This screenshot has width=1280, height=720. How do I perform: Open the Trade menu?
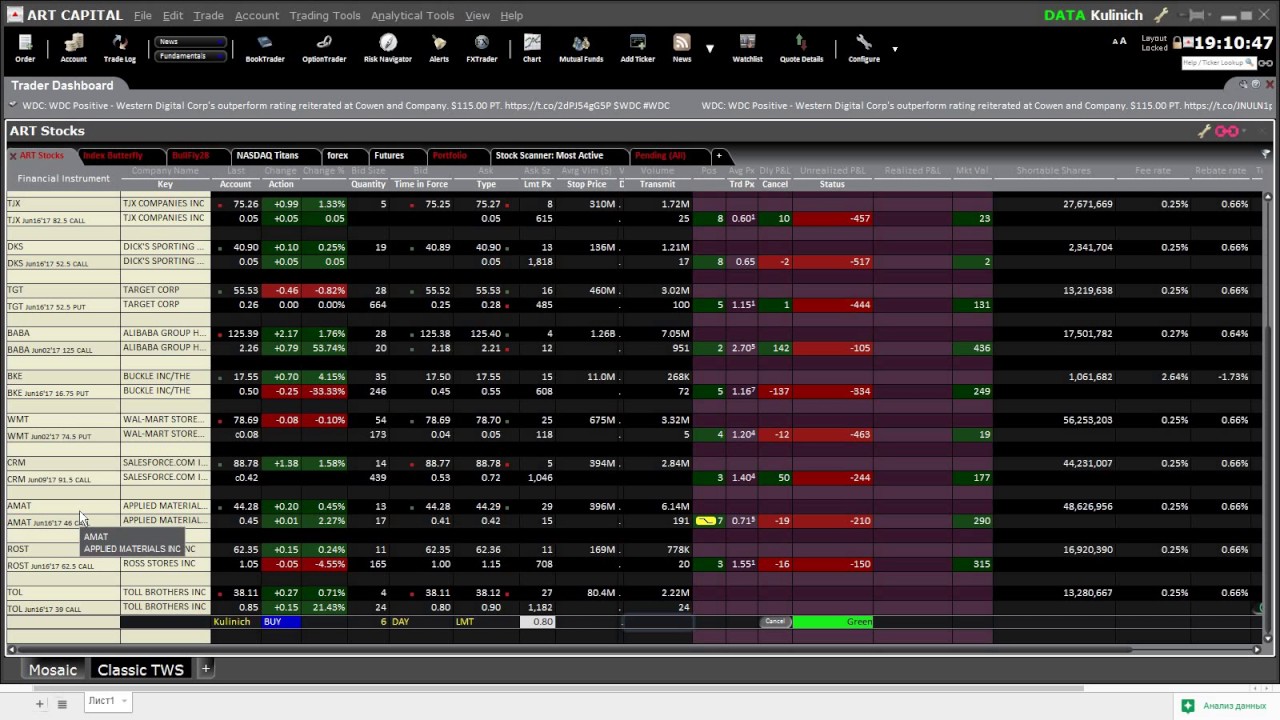pos(208,15)
